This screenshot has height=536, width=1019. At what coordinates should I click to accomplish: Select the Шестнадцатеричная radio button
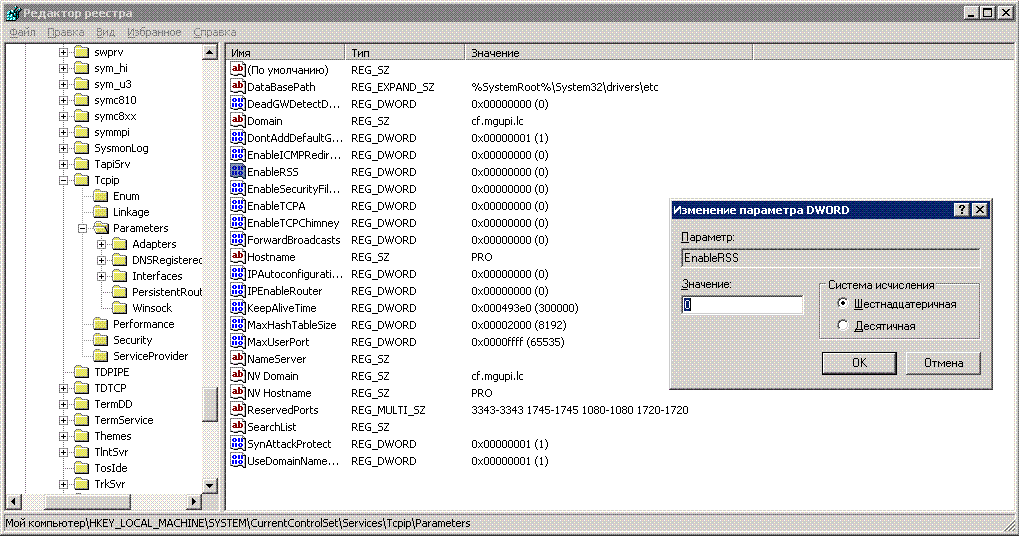(842, 303)
